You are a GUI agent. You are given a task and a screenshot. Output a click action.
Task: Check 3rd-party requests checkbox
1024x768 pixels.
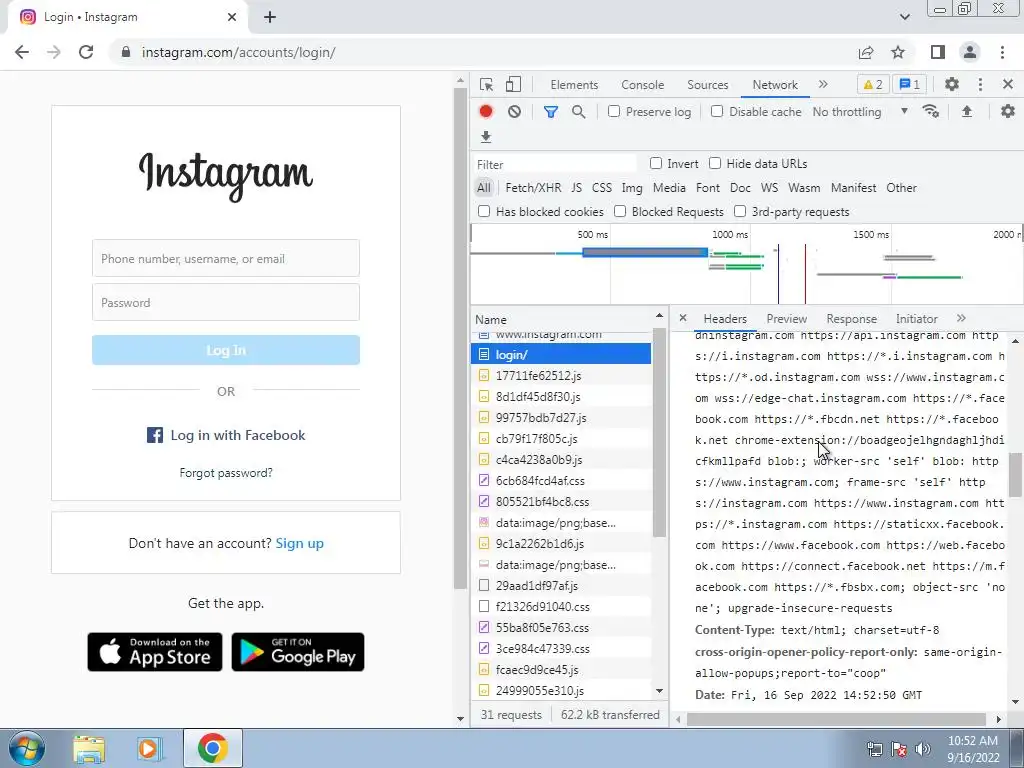pos(740,212)
